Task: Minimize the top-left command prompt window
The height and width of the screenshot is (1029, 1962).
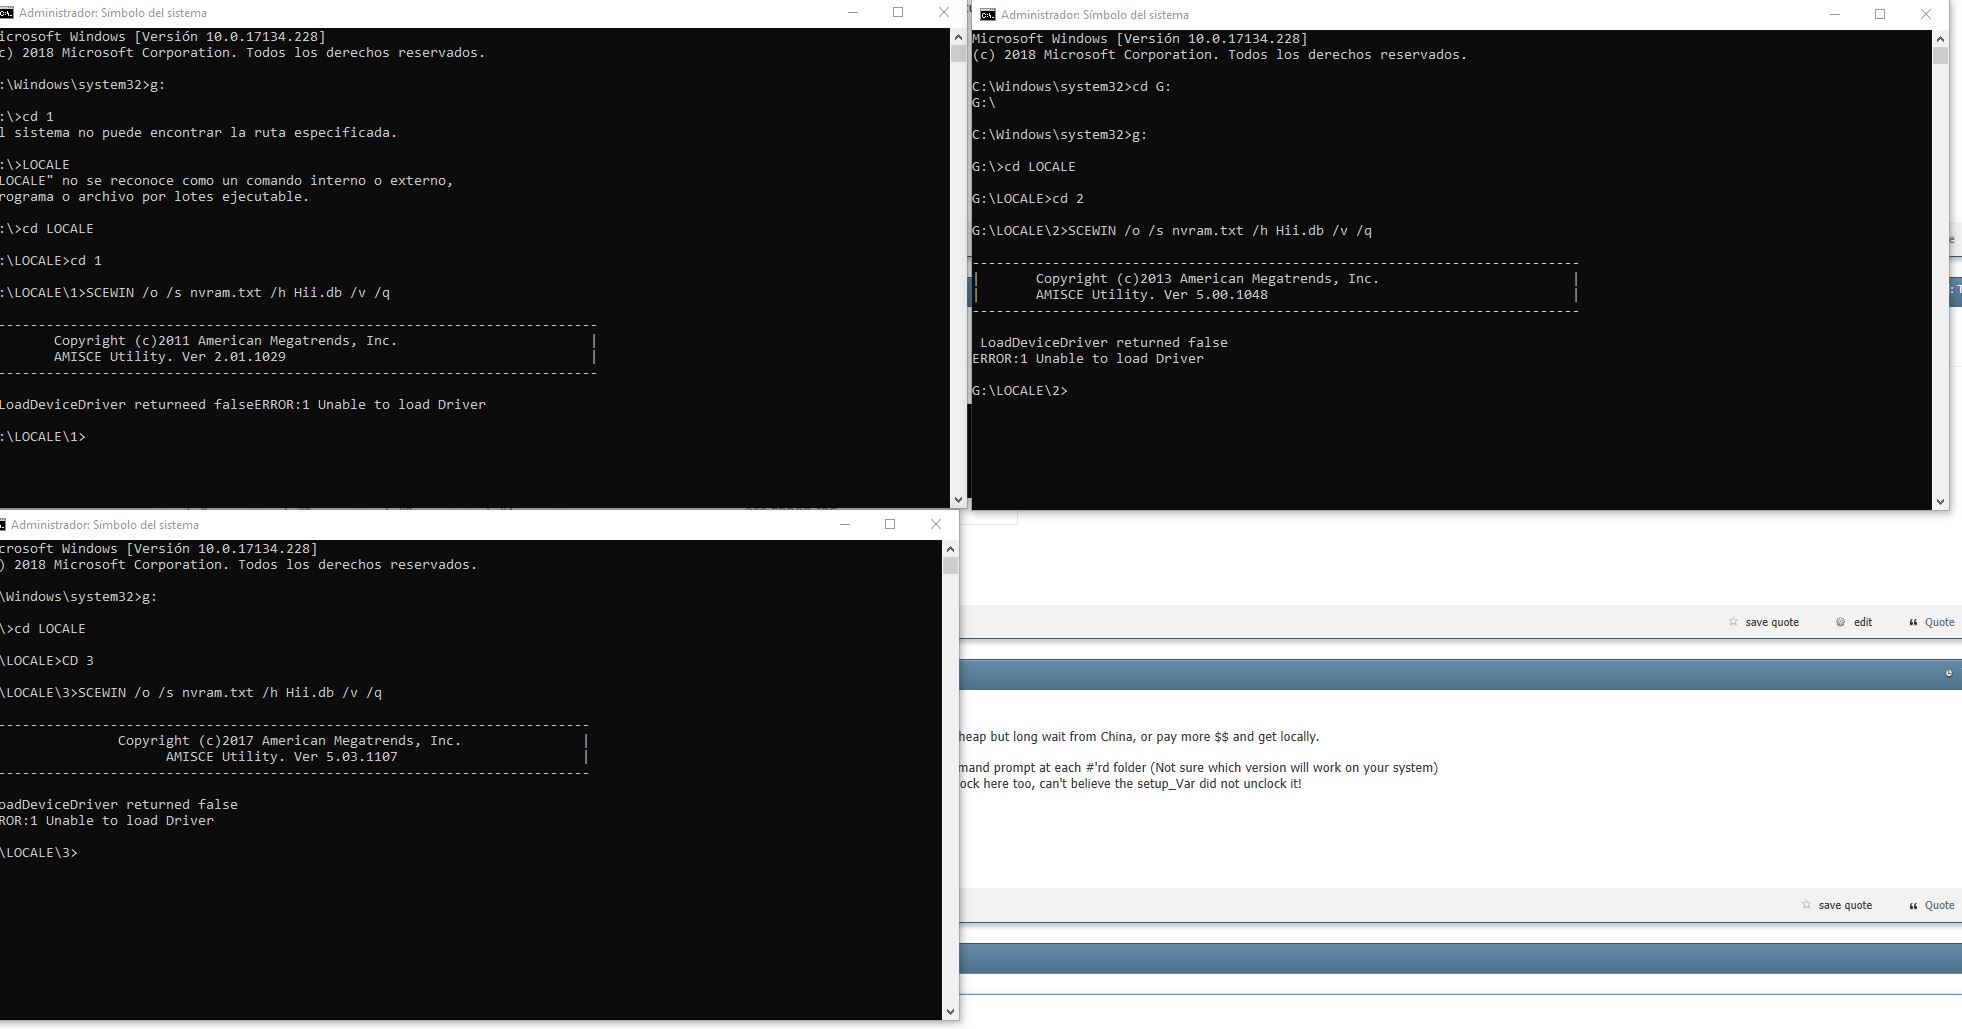Action: click(x=853, y=13)
